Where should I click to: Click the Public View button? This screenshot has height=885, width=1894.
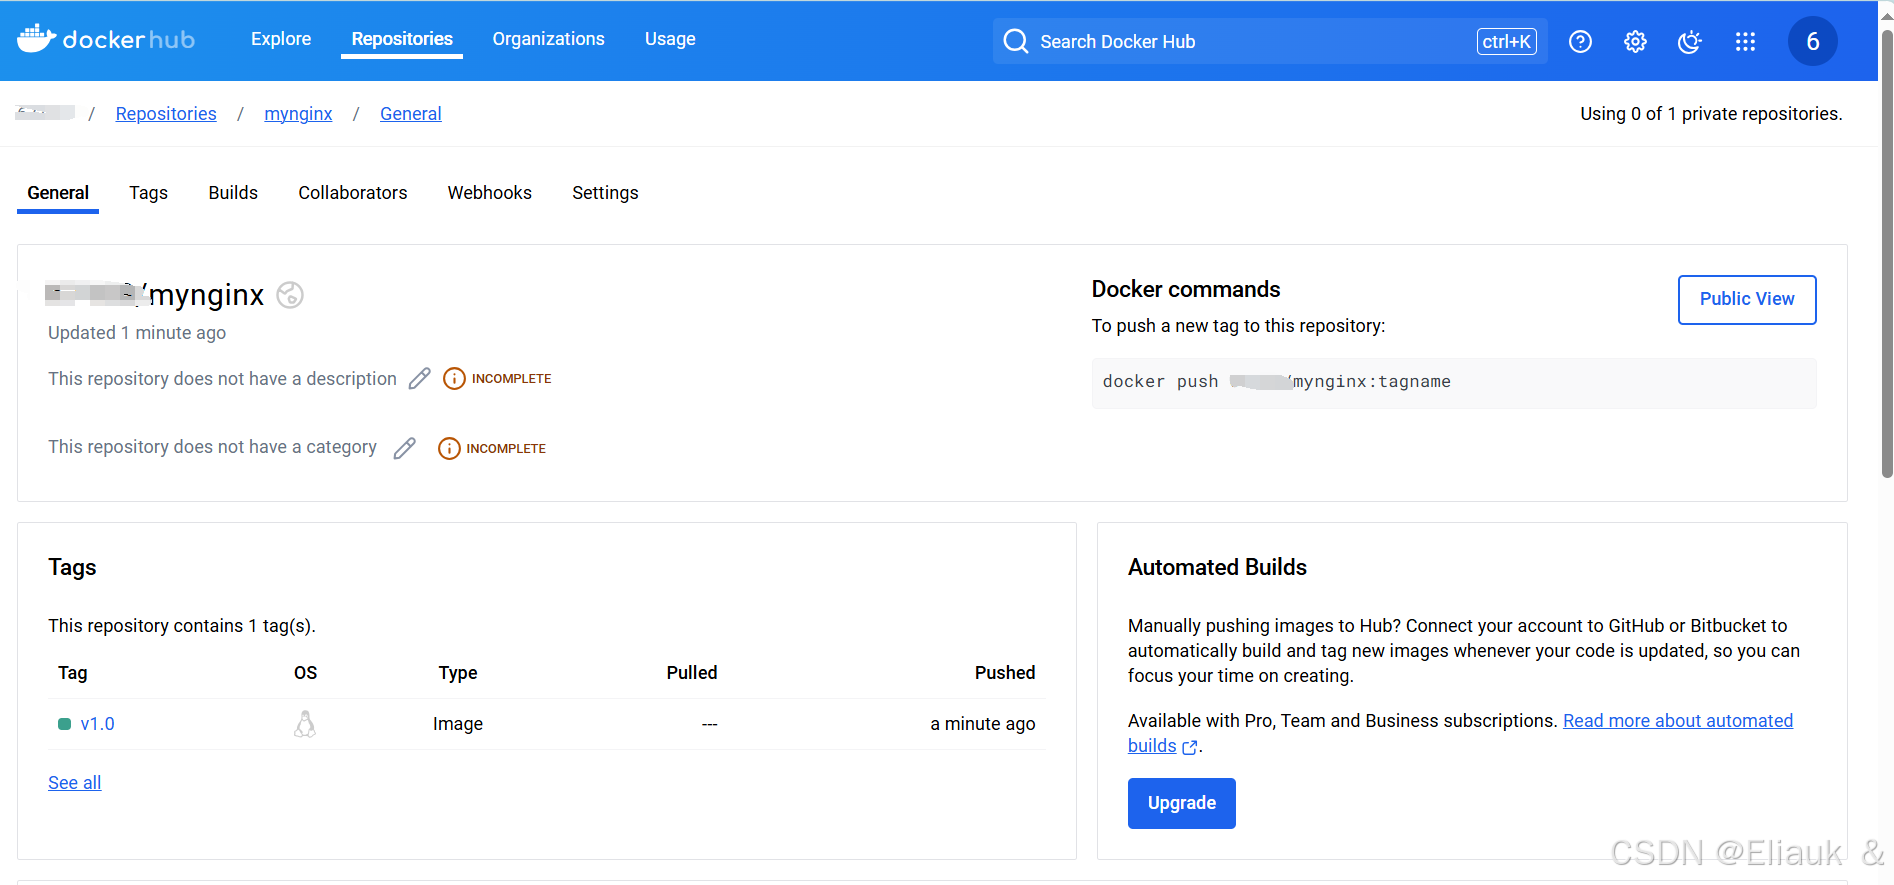[x=1747, y=299]
